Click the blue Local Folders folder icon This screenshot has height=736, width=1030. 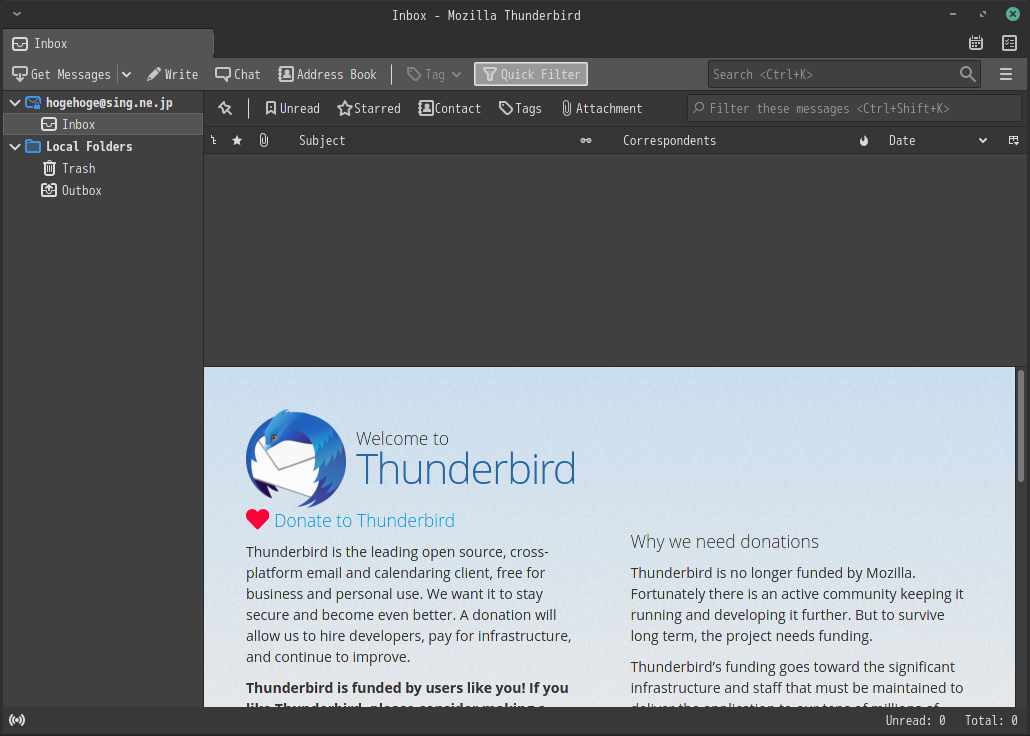[33, 147]
